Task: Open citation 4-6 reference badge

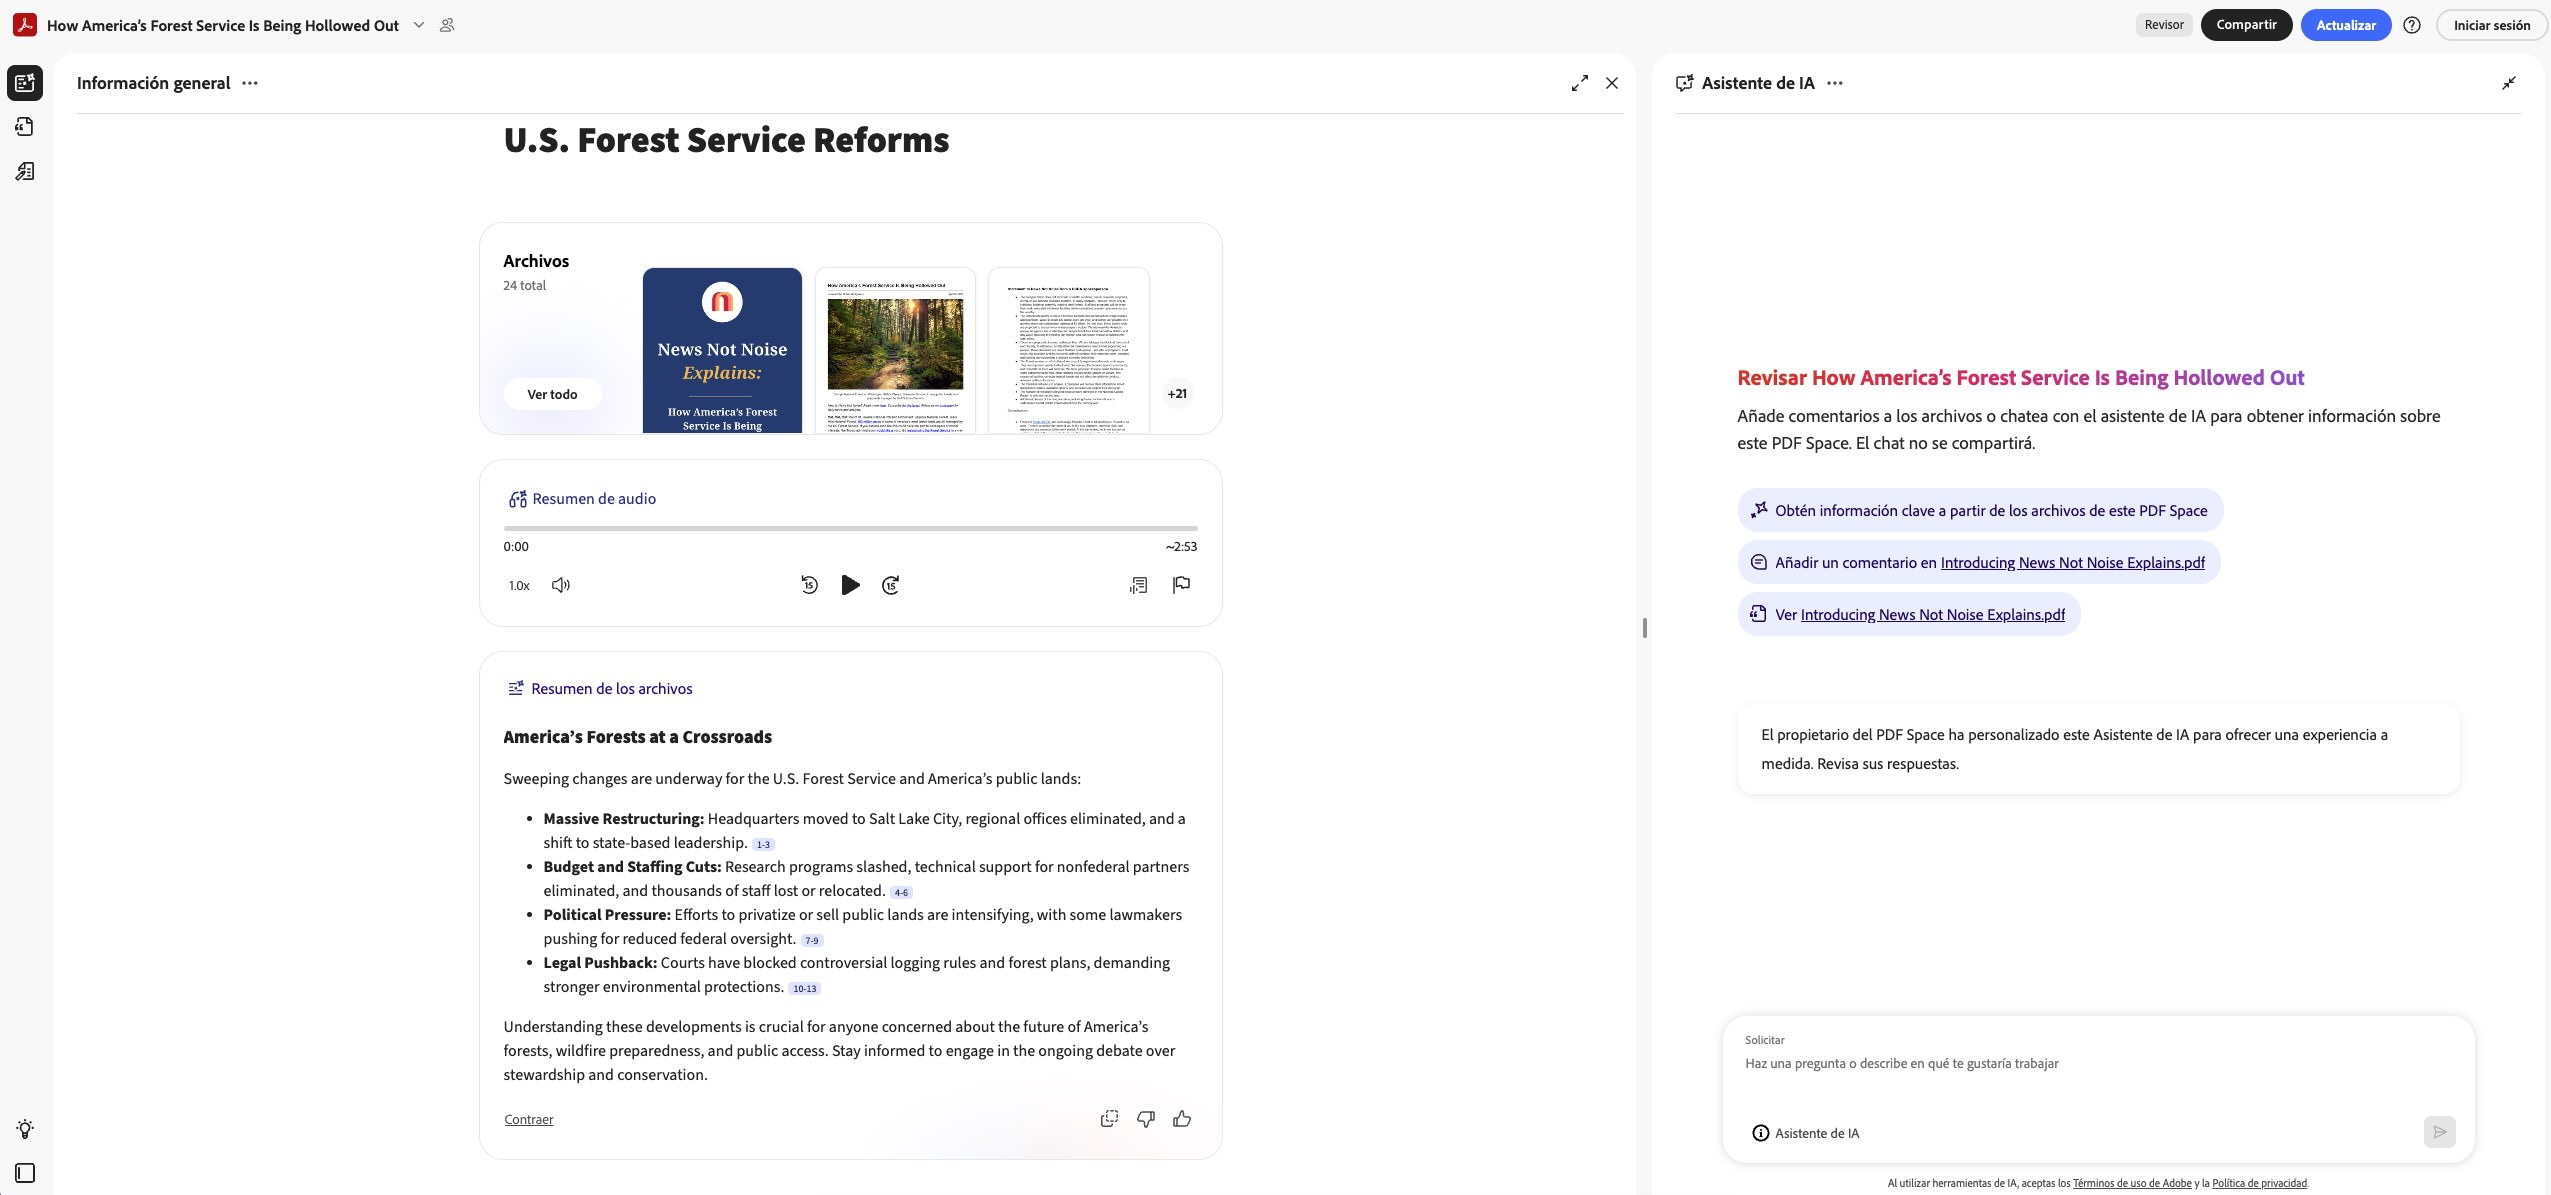Action: [901, 893]
